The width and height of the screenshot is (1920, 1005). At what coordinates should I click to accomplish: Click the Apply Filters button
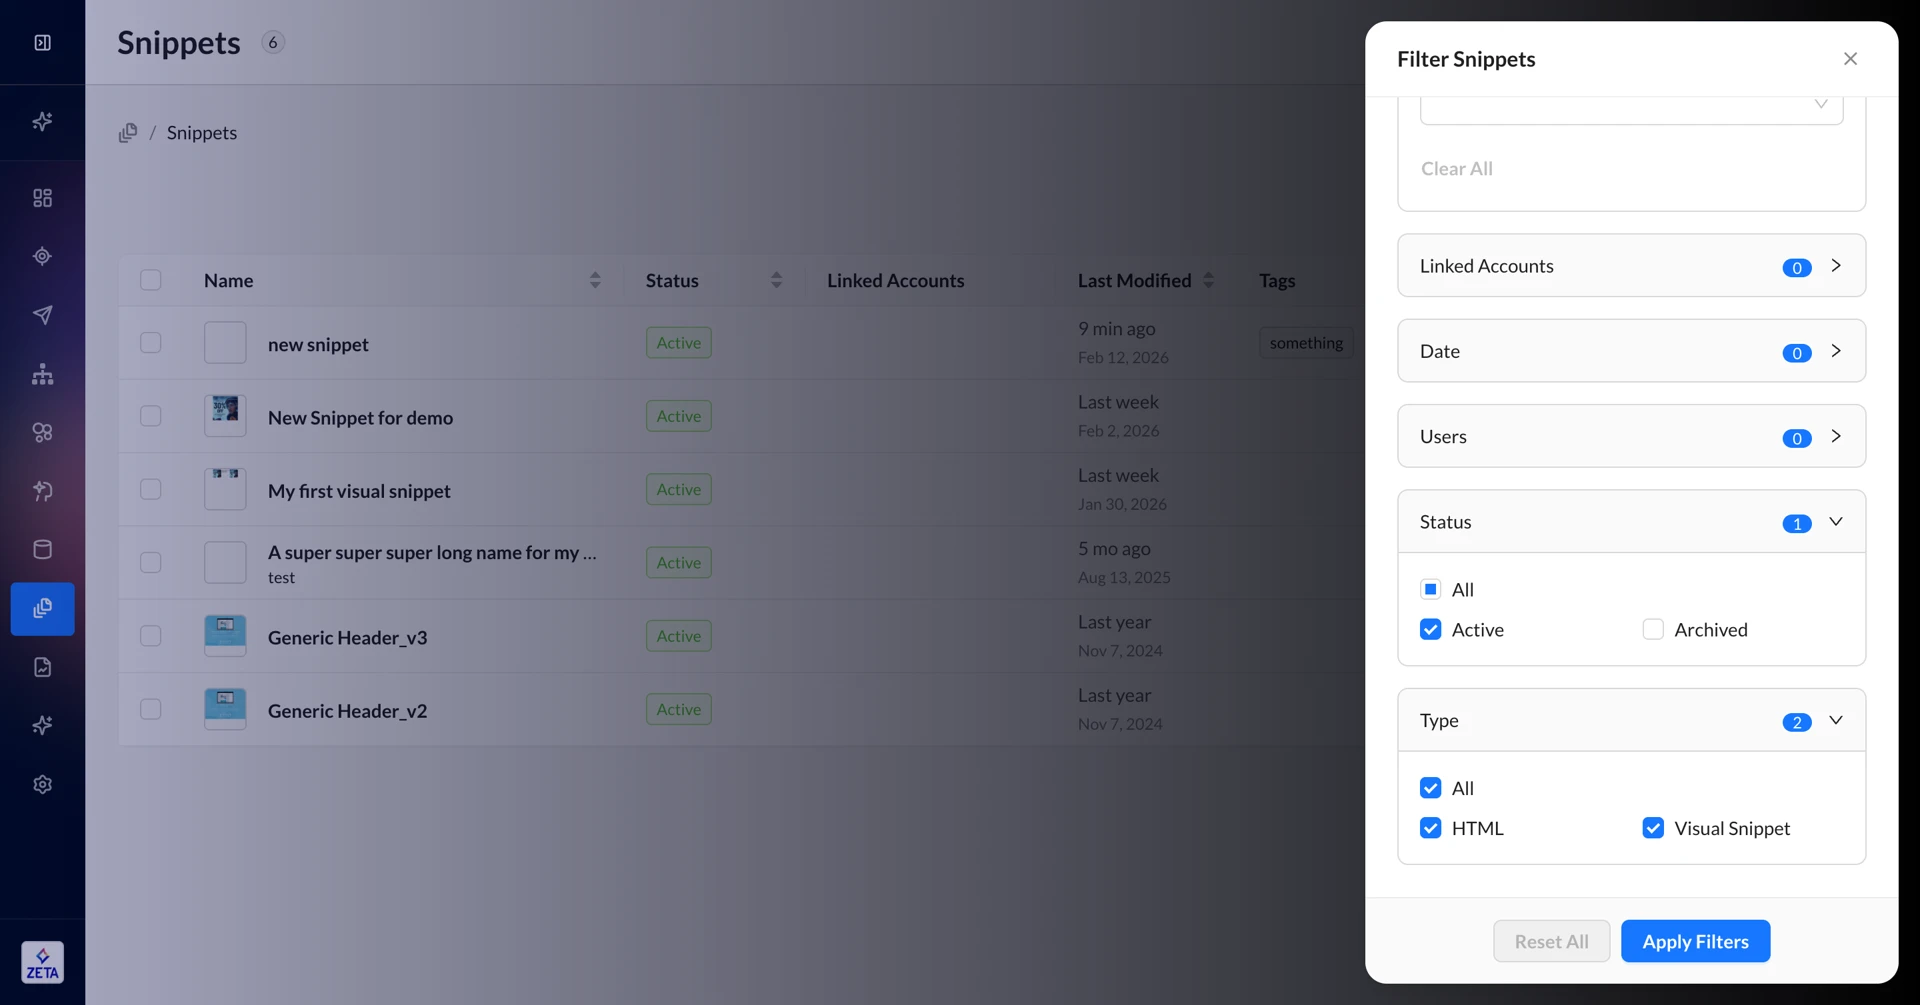coord(1695,941)
